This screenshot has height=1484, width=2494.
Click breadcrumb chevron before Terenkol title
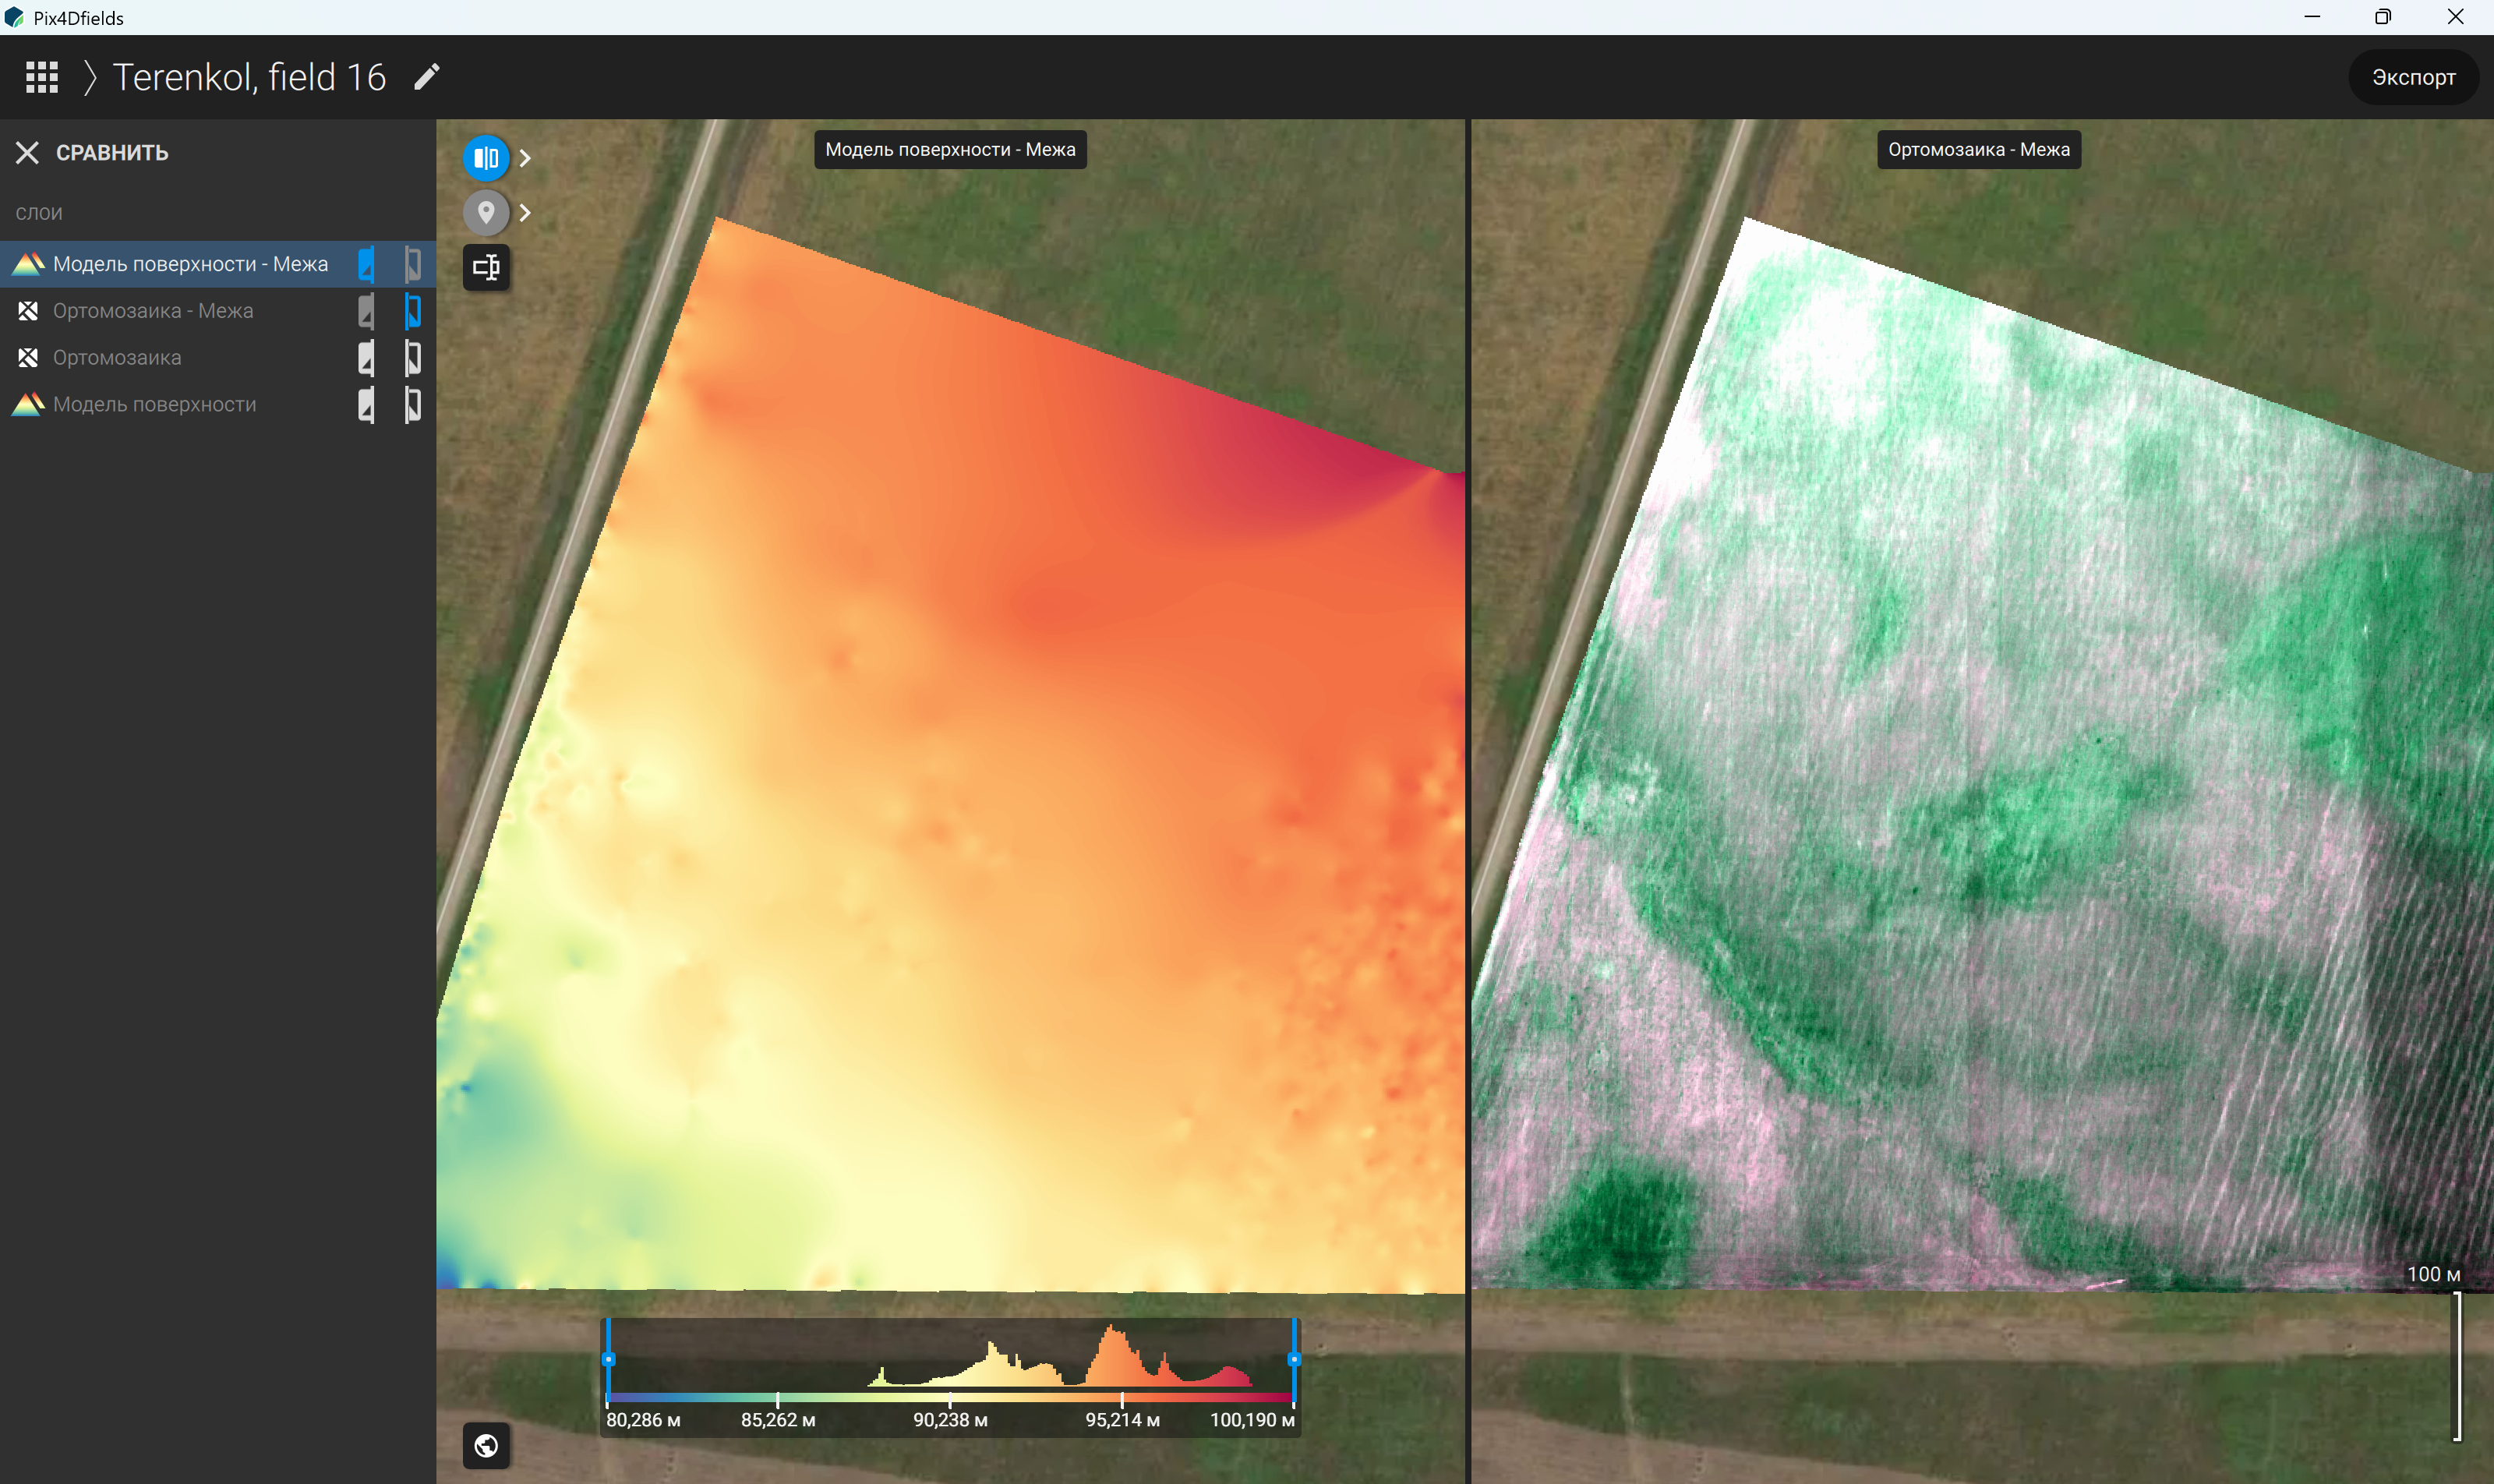[89, 77]
